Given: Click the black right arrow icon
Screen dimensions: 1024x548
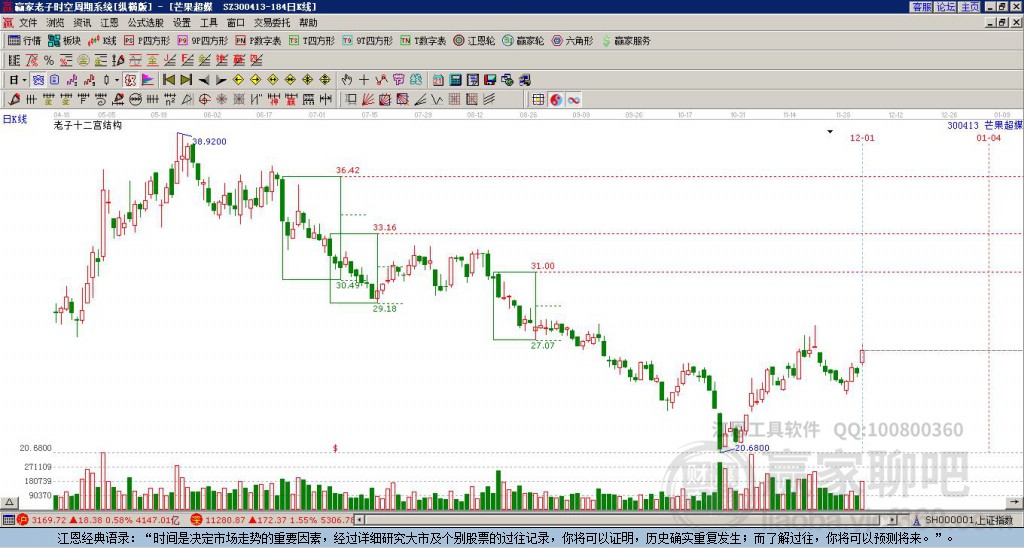Looking at the screenshot, I should point(221,80).
